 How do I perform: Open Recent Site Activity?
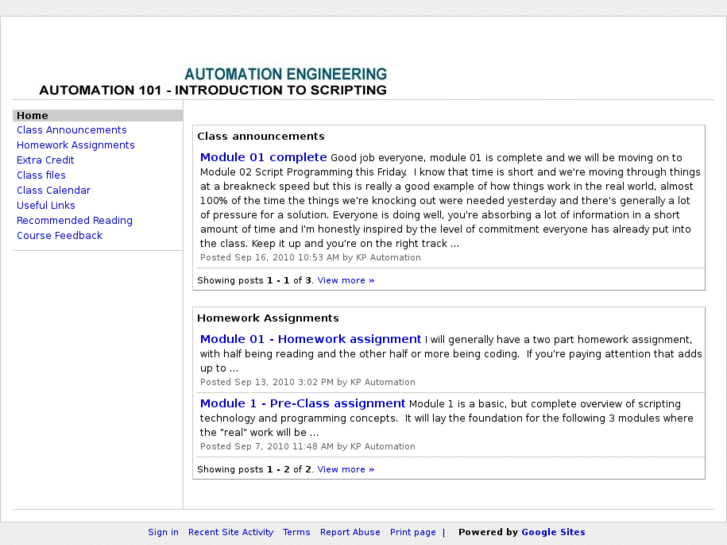[x=230, y=532]
